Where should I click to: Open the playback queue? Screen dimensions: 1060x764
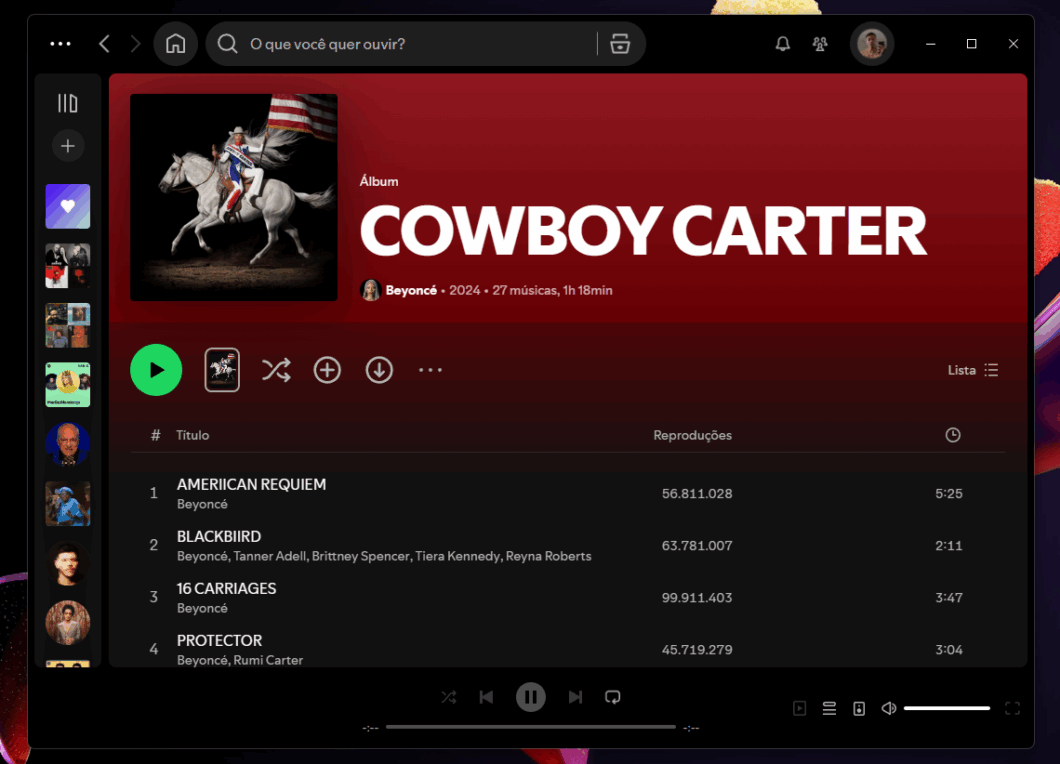(829, 708)
